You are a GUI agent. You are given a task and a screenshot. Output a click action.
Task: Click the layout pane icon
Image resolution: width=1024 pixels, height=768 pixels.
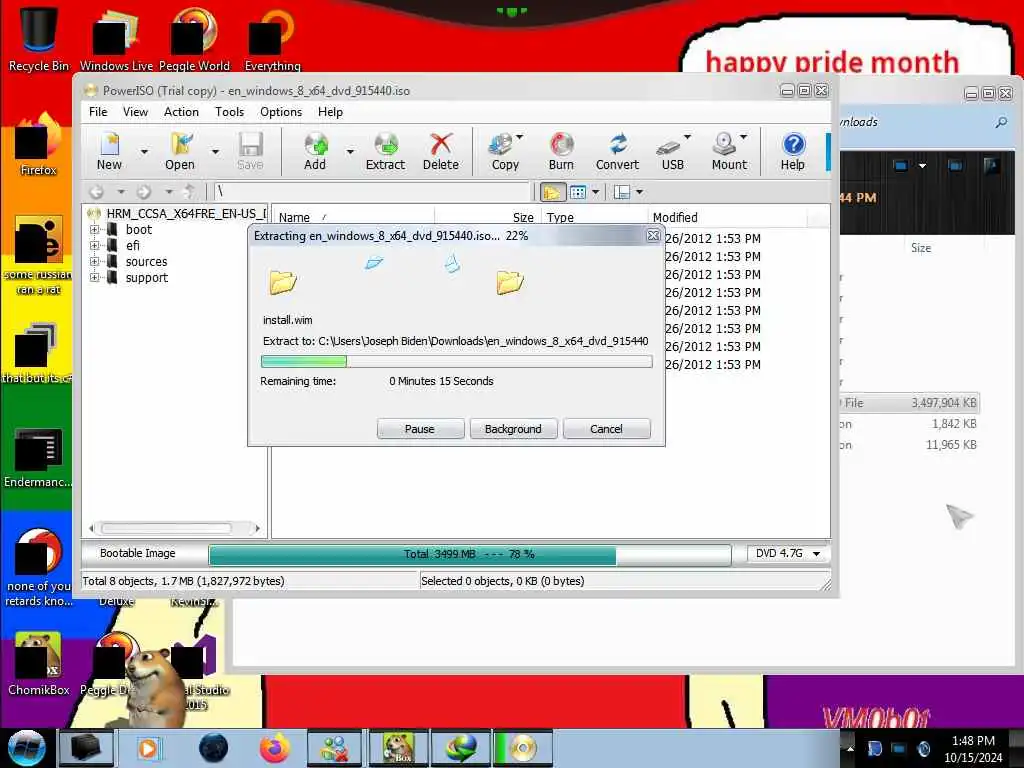(622, 192)
